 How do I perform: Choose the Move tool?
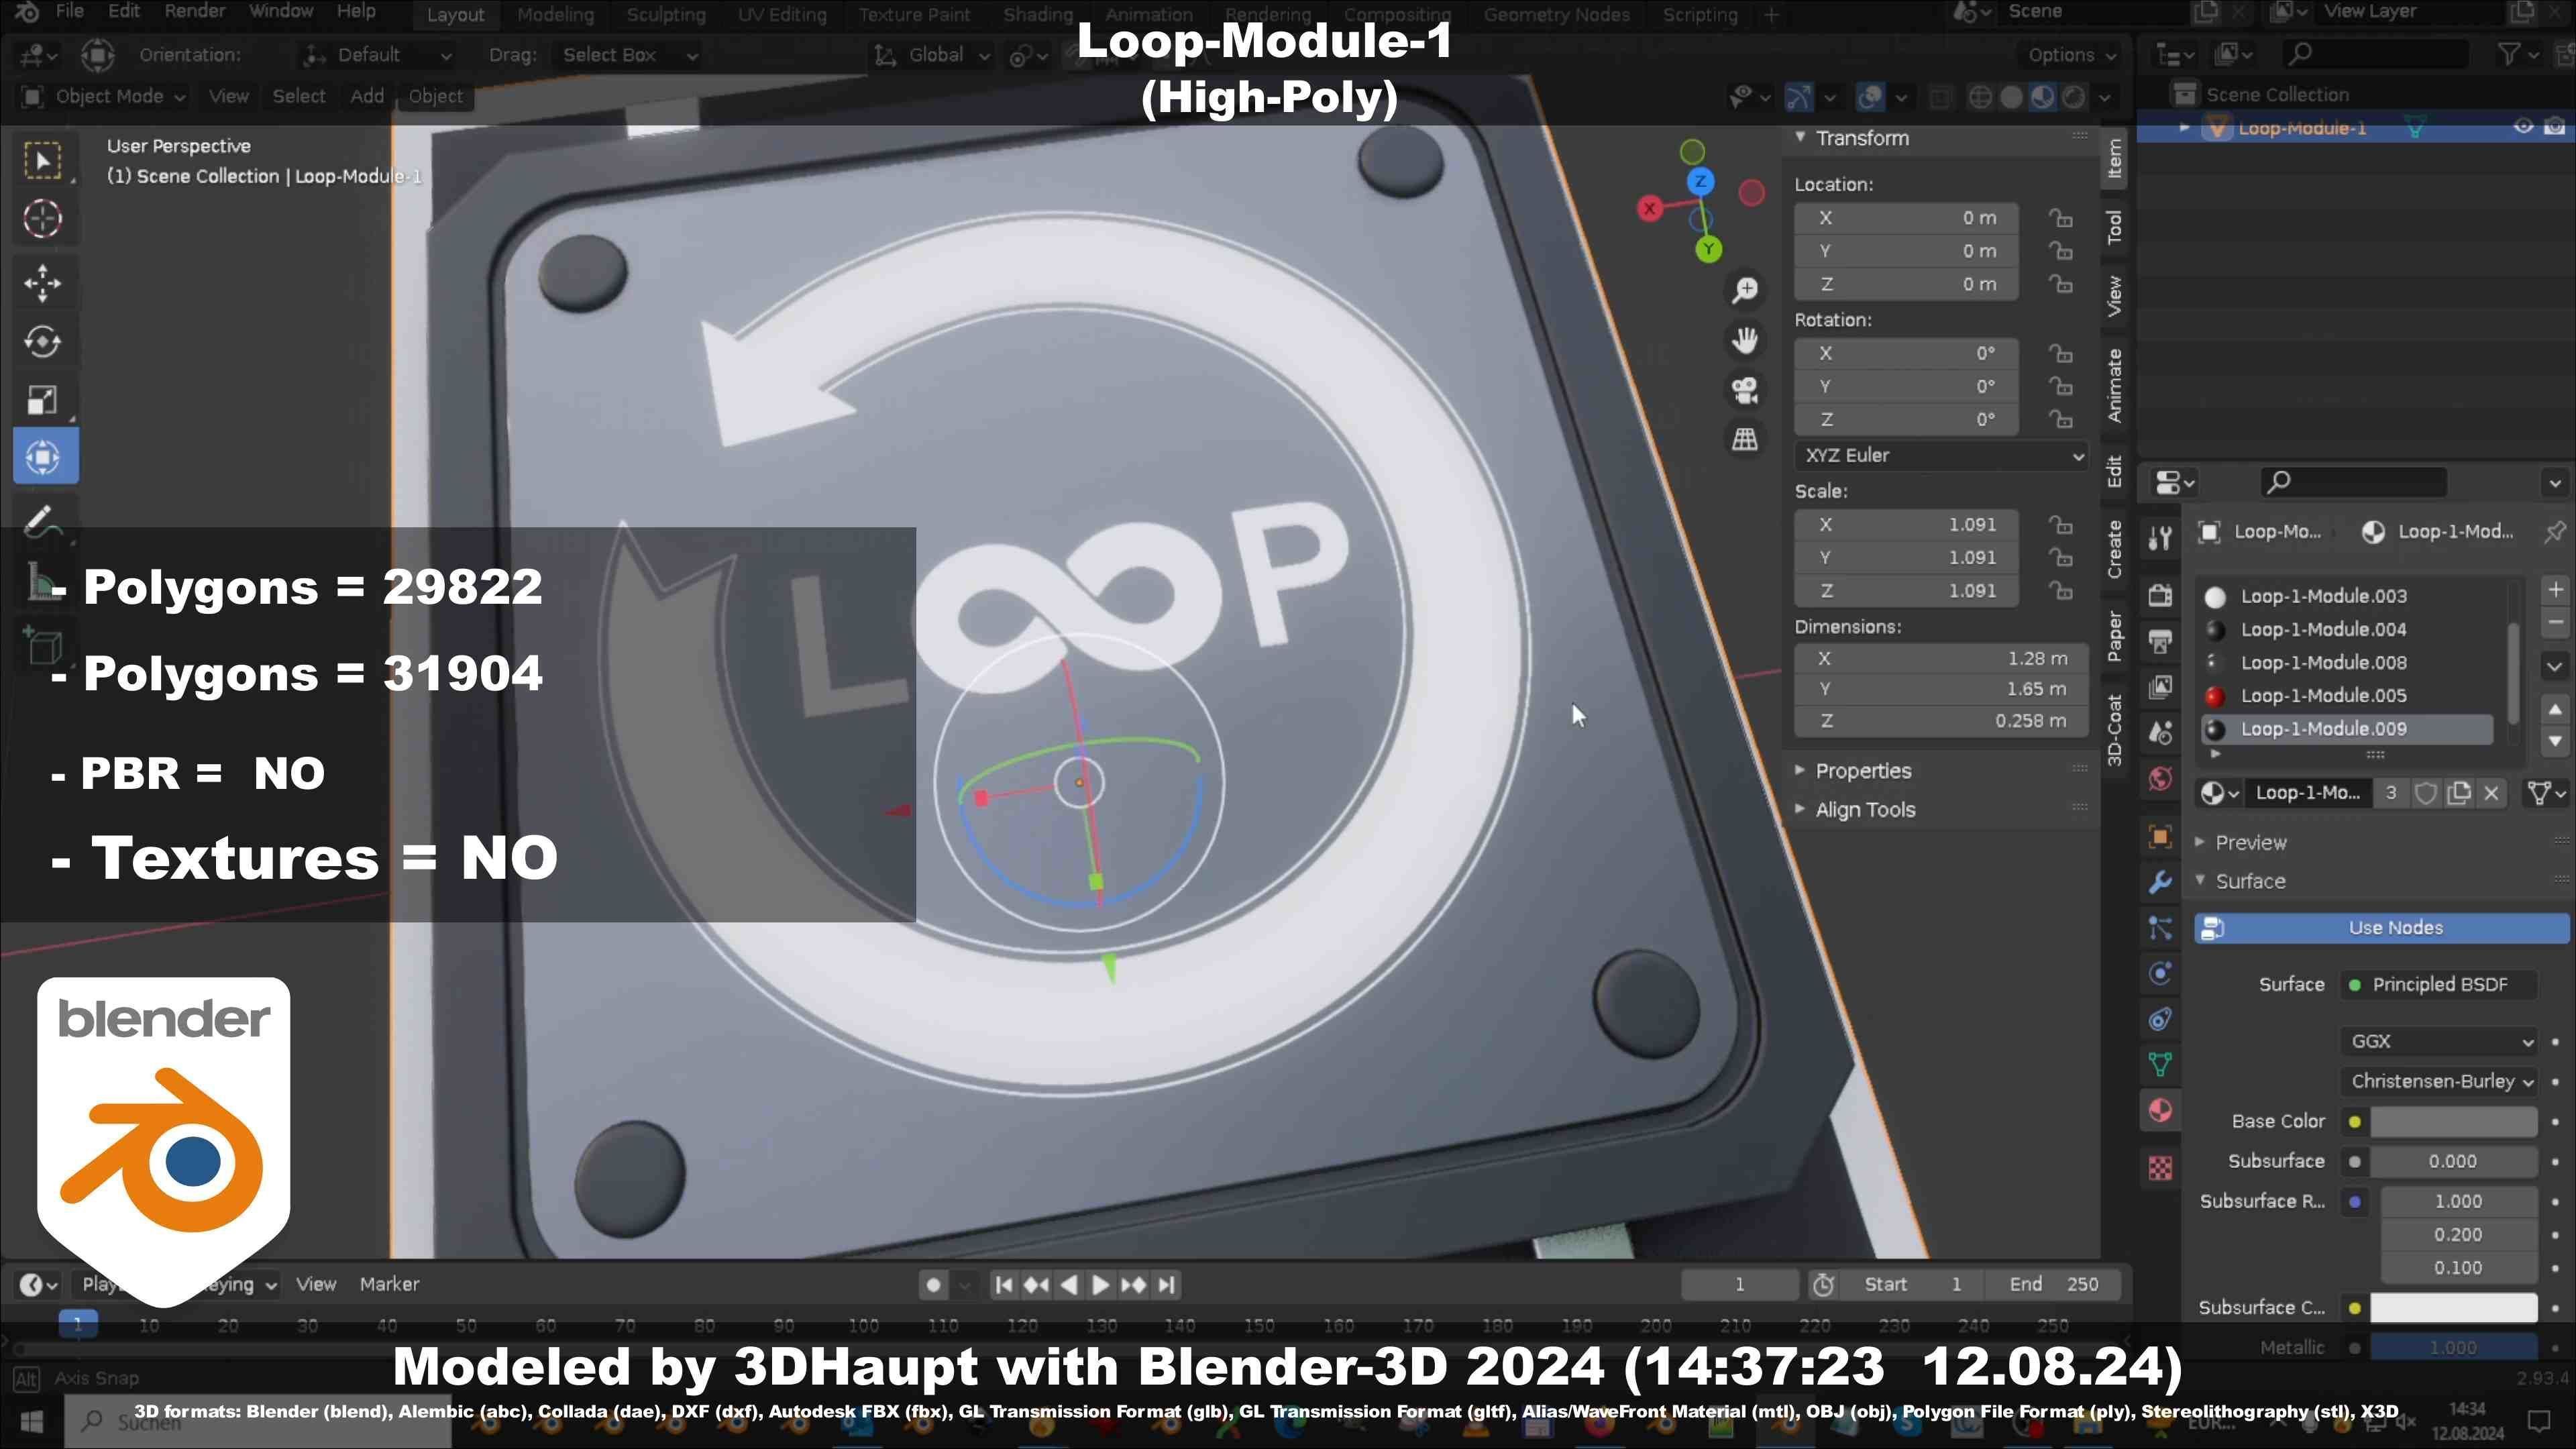pos(42,283)
